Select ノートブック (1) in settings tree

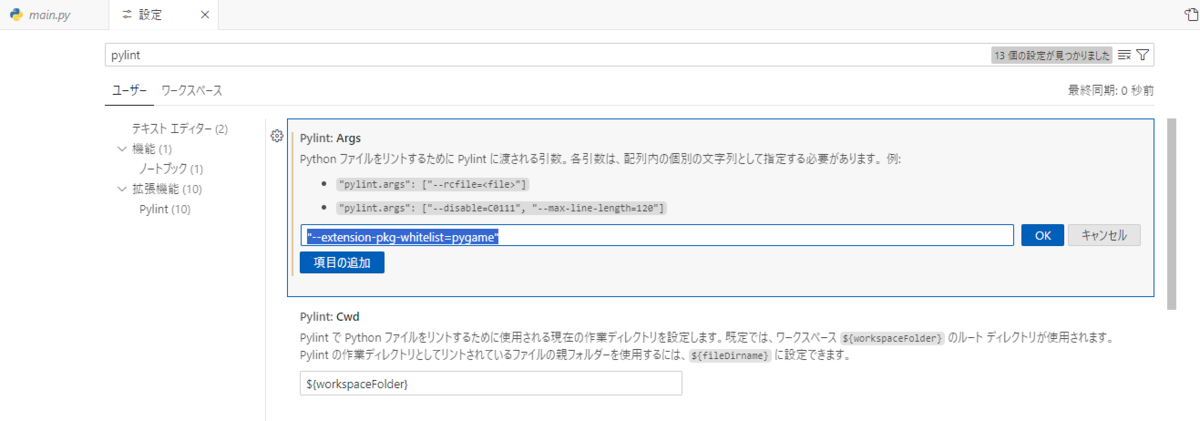171,169
